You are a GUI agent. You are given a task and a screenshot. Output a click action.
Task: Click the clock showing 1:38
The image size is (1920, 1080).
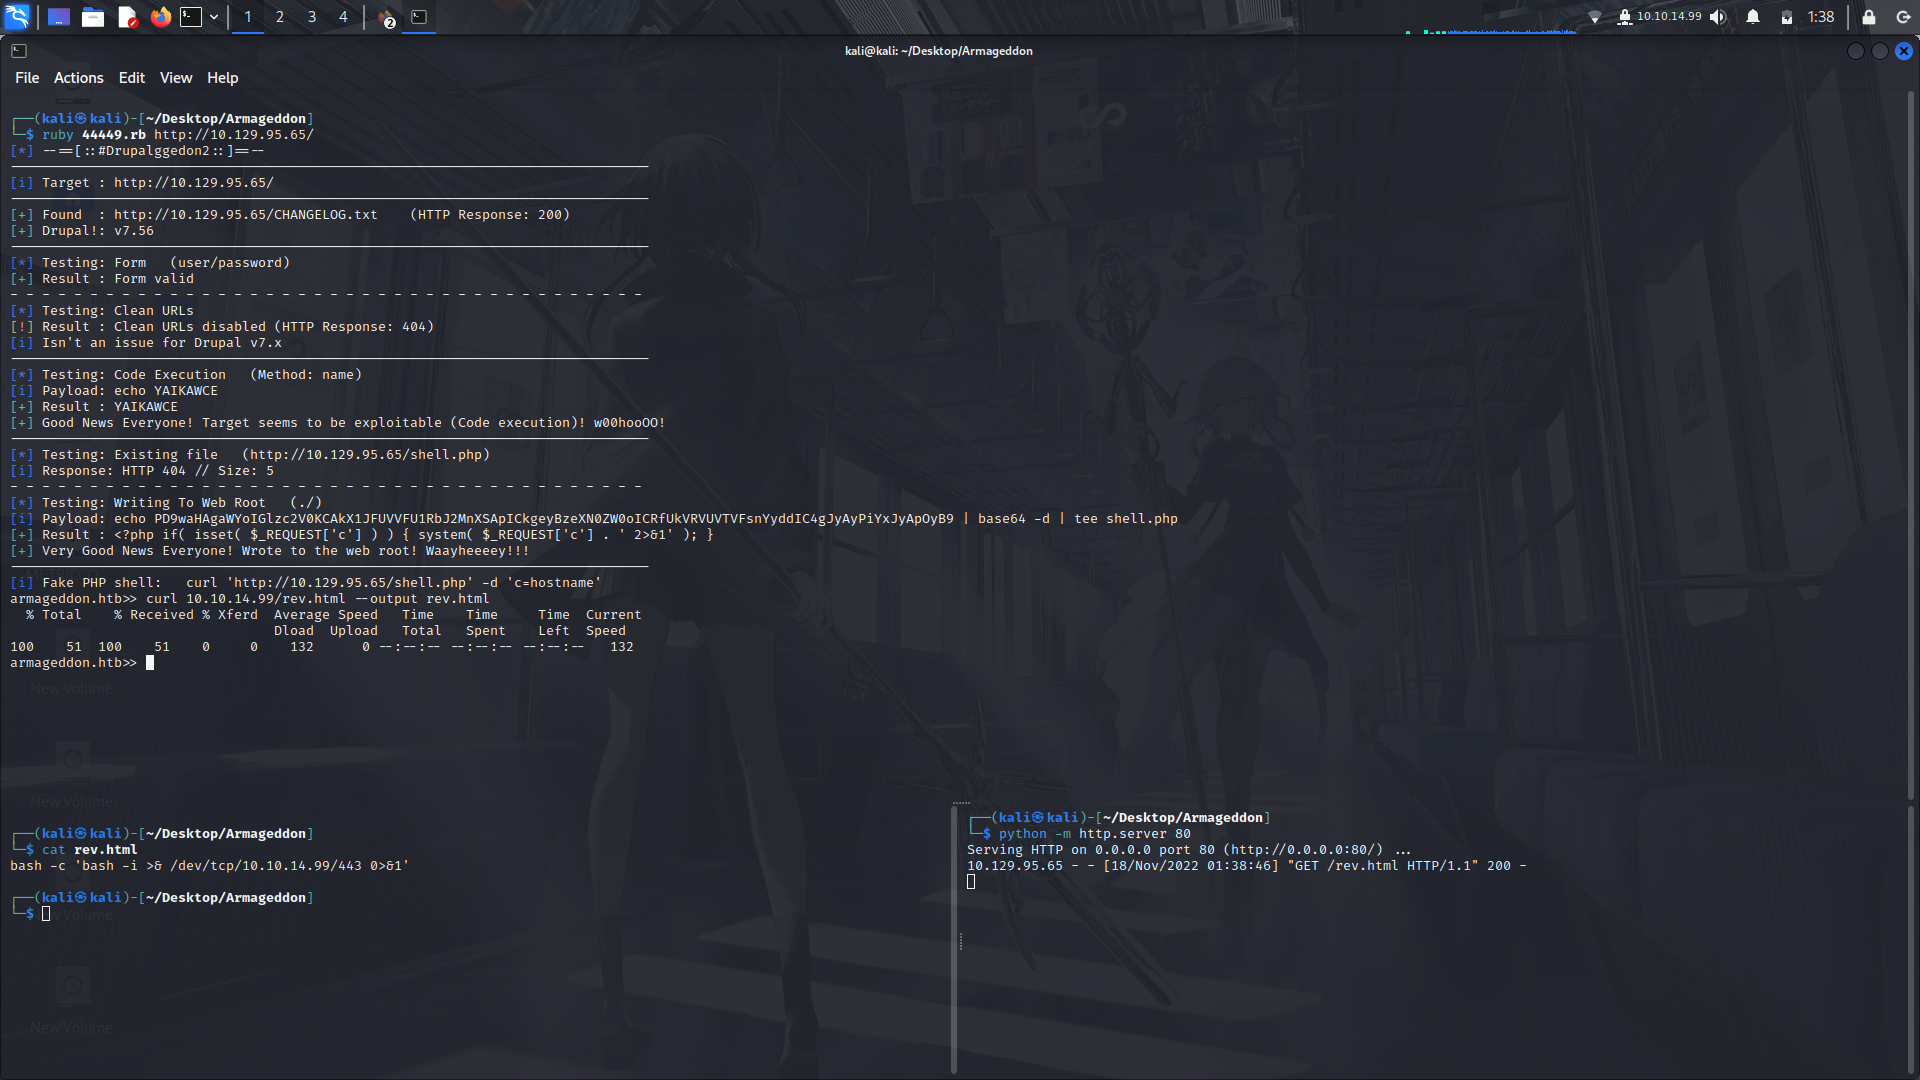pyautogui.click(x=1822, y=17)
